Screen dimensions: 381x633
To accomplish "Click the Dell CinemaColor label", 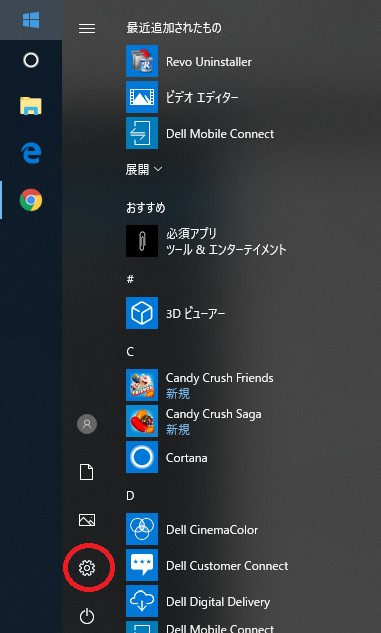I will pyautogui.click(x=212, y=530).
